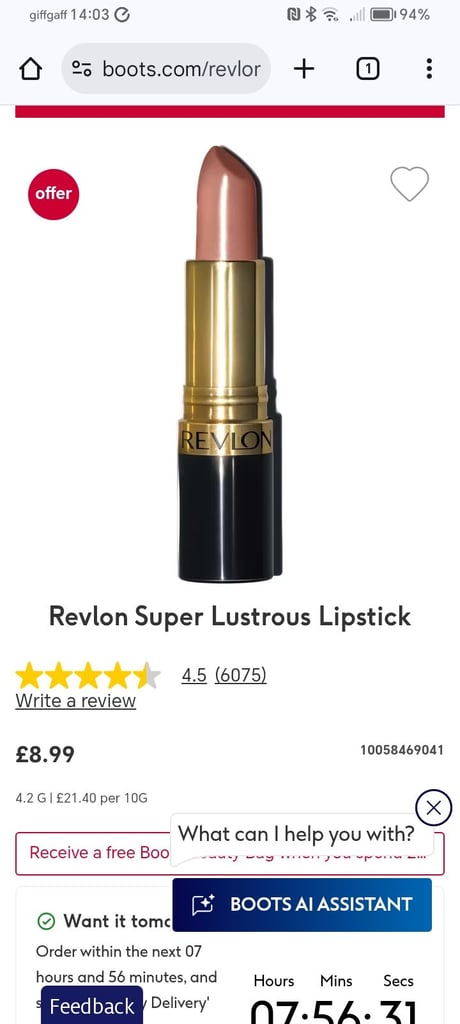Screen dimensions: 460x1024
Task: Open the browser three-dot menu
Action: click(x=429, y=69)
